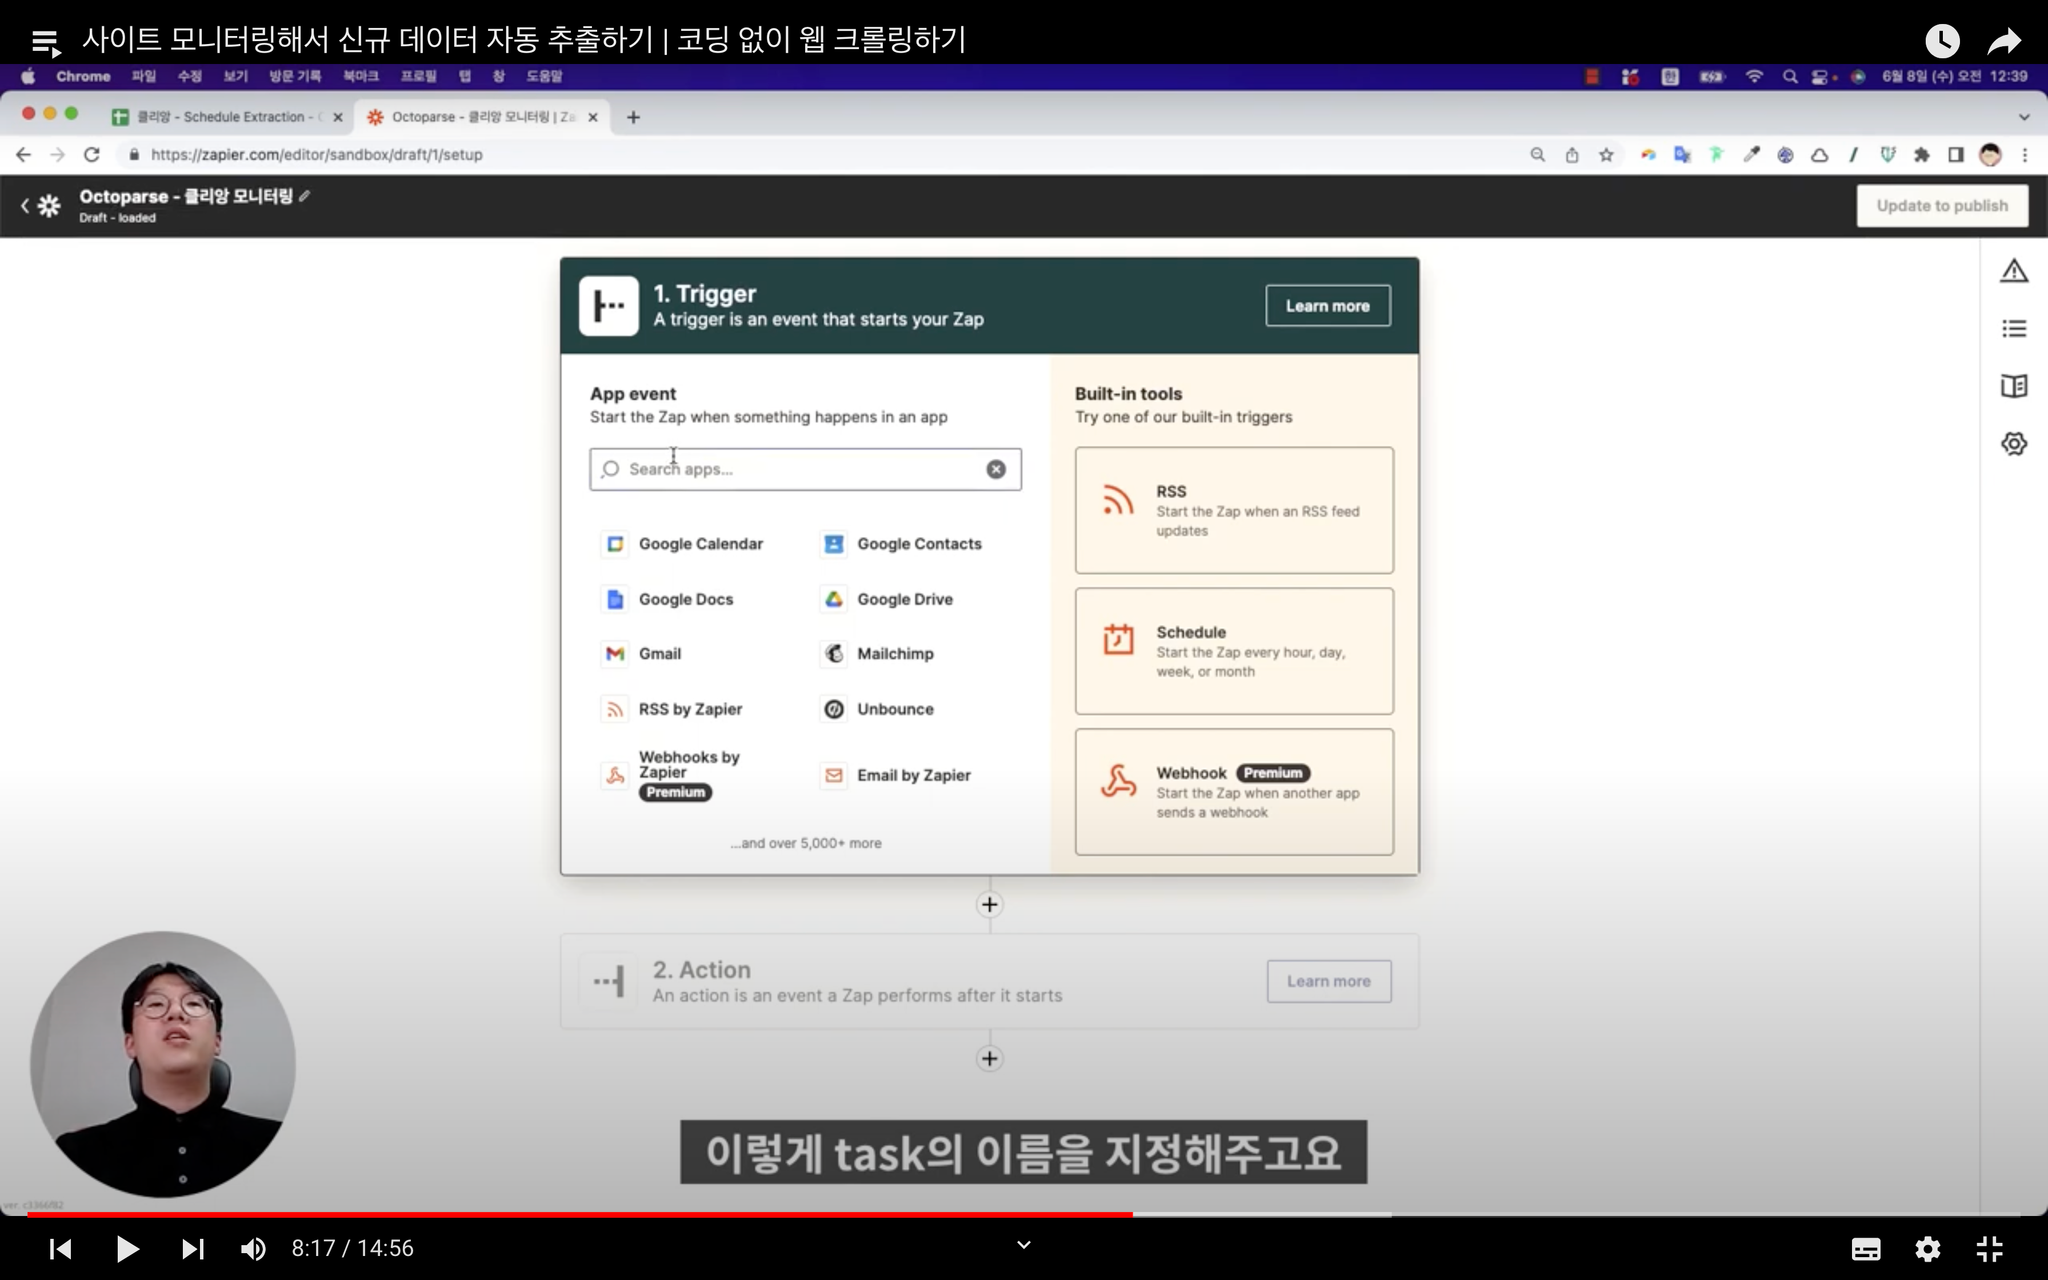Open Chrome three-dot menu
The height and width of the screenshot is (1280, 2048).
[2025, 155]
